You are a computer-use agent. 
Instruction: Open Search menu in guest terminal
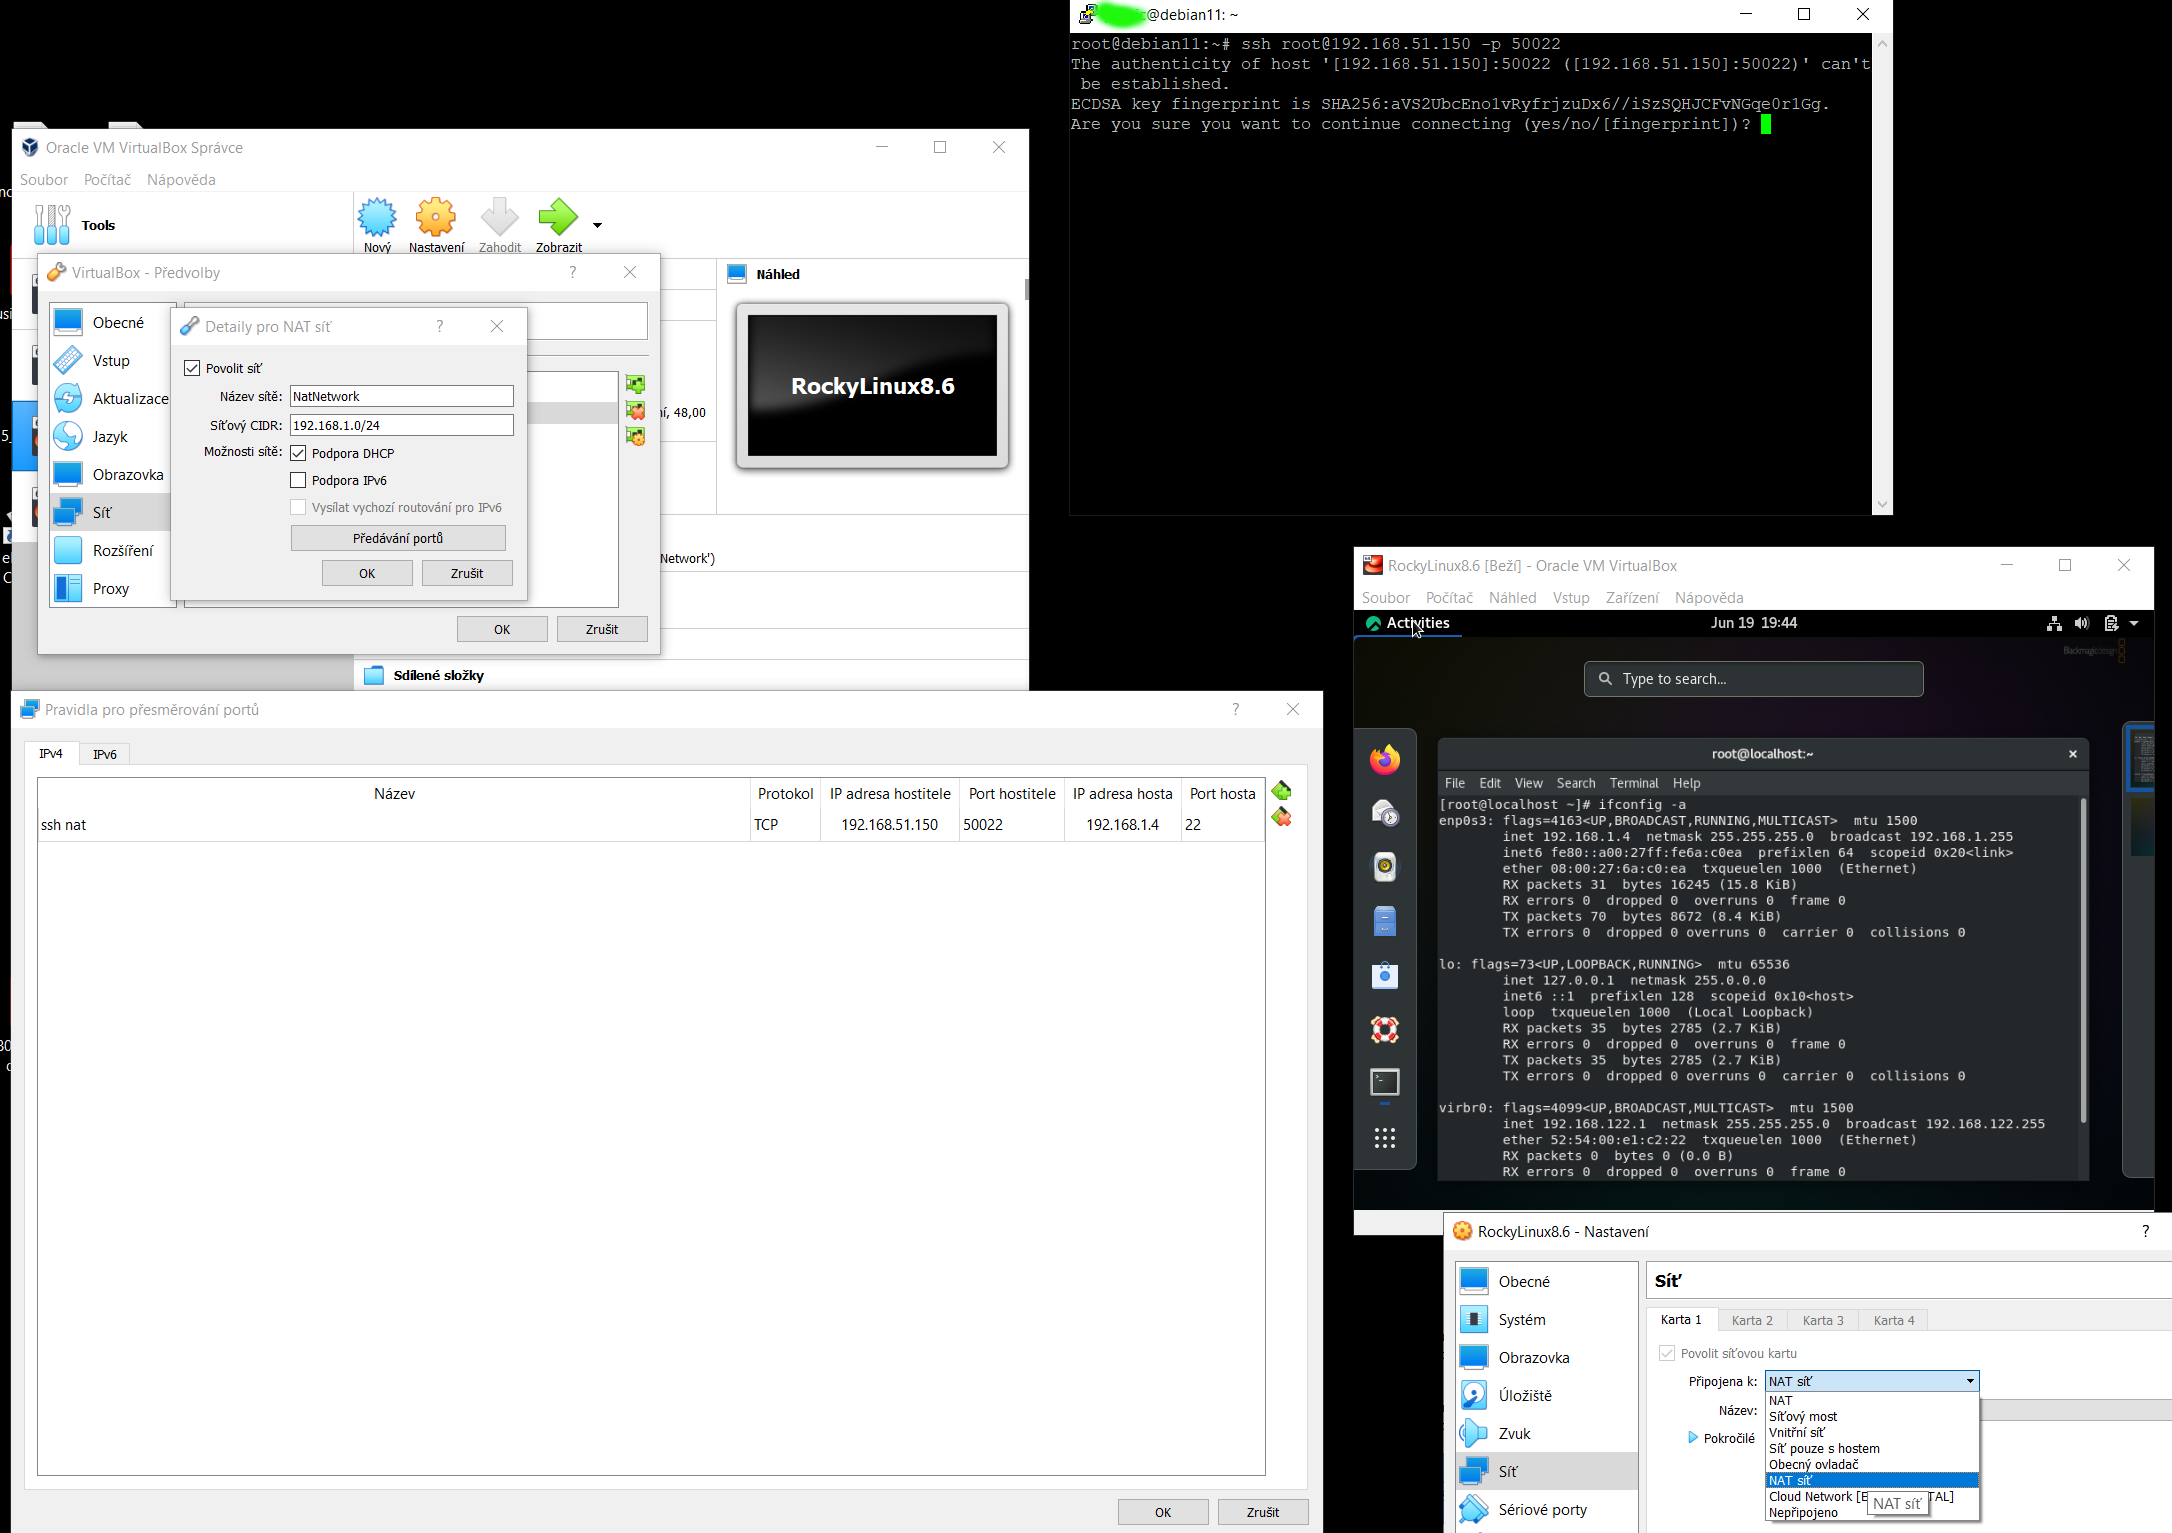coord(1576,783)
